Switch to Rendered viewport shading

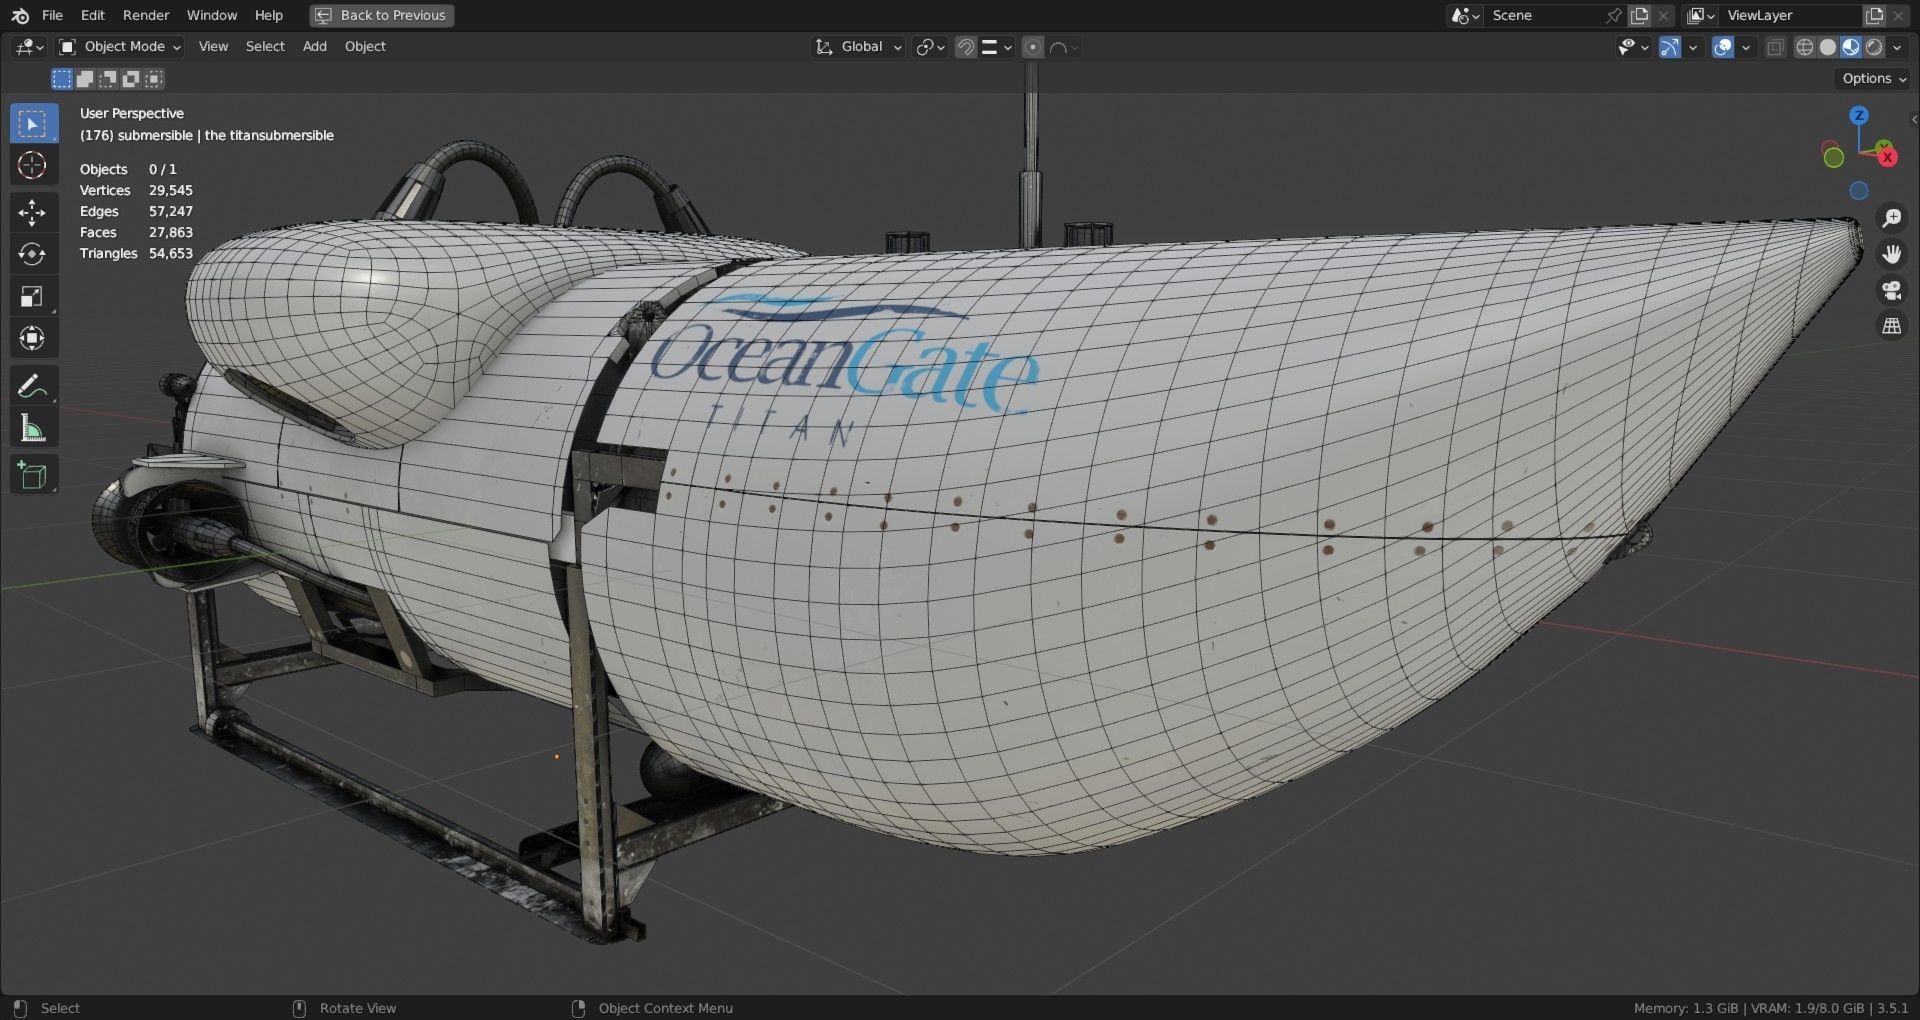pos(1874,47)
